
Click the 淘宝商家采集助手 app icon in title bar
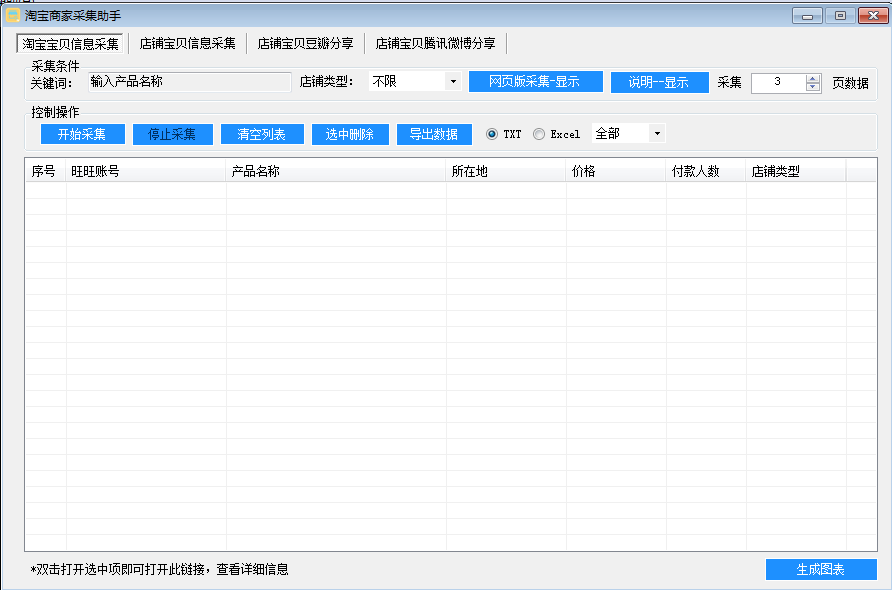13,15
